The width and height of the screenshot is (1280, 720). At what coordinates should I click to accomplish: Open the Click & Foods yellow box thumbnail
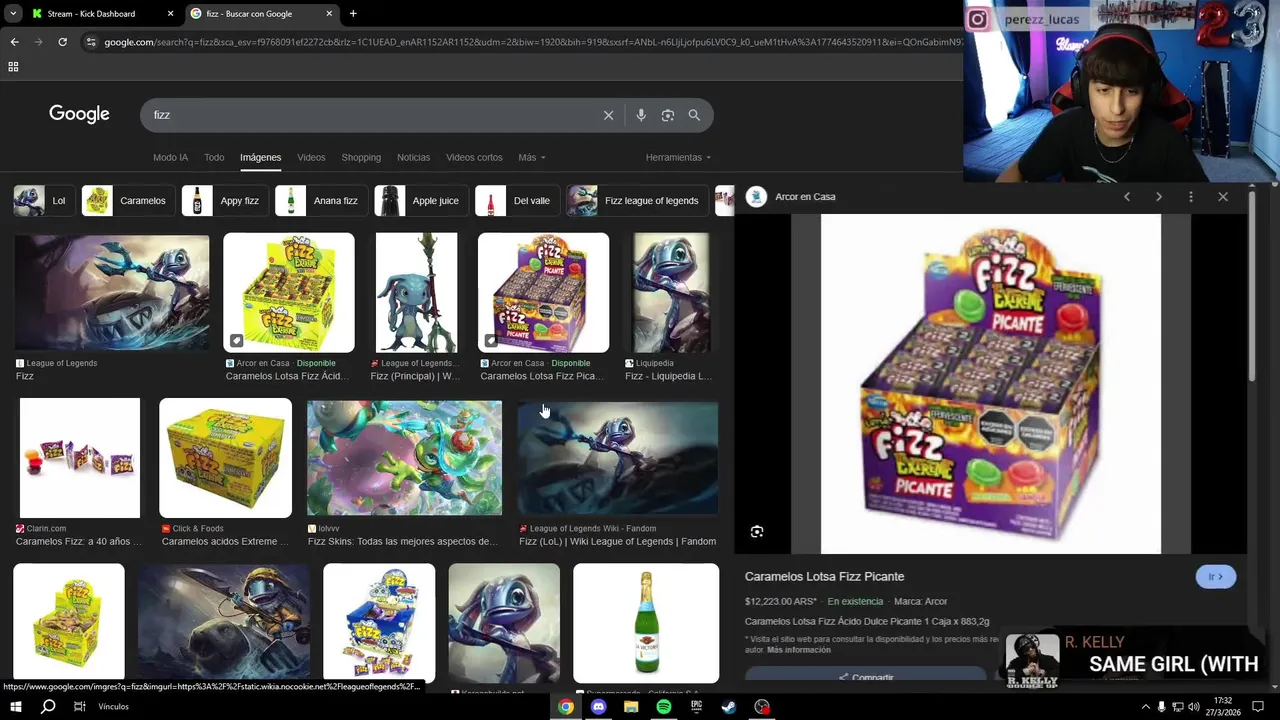(225, 458)
